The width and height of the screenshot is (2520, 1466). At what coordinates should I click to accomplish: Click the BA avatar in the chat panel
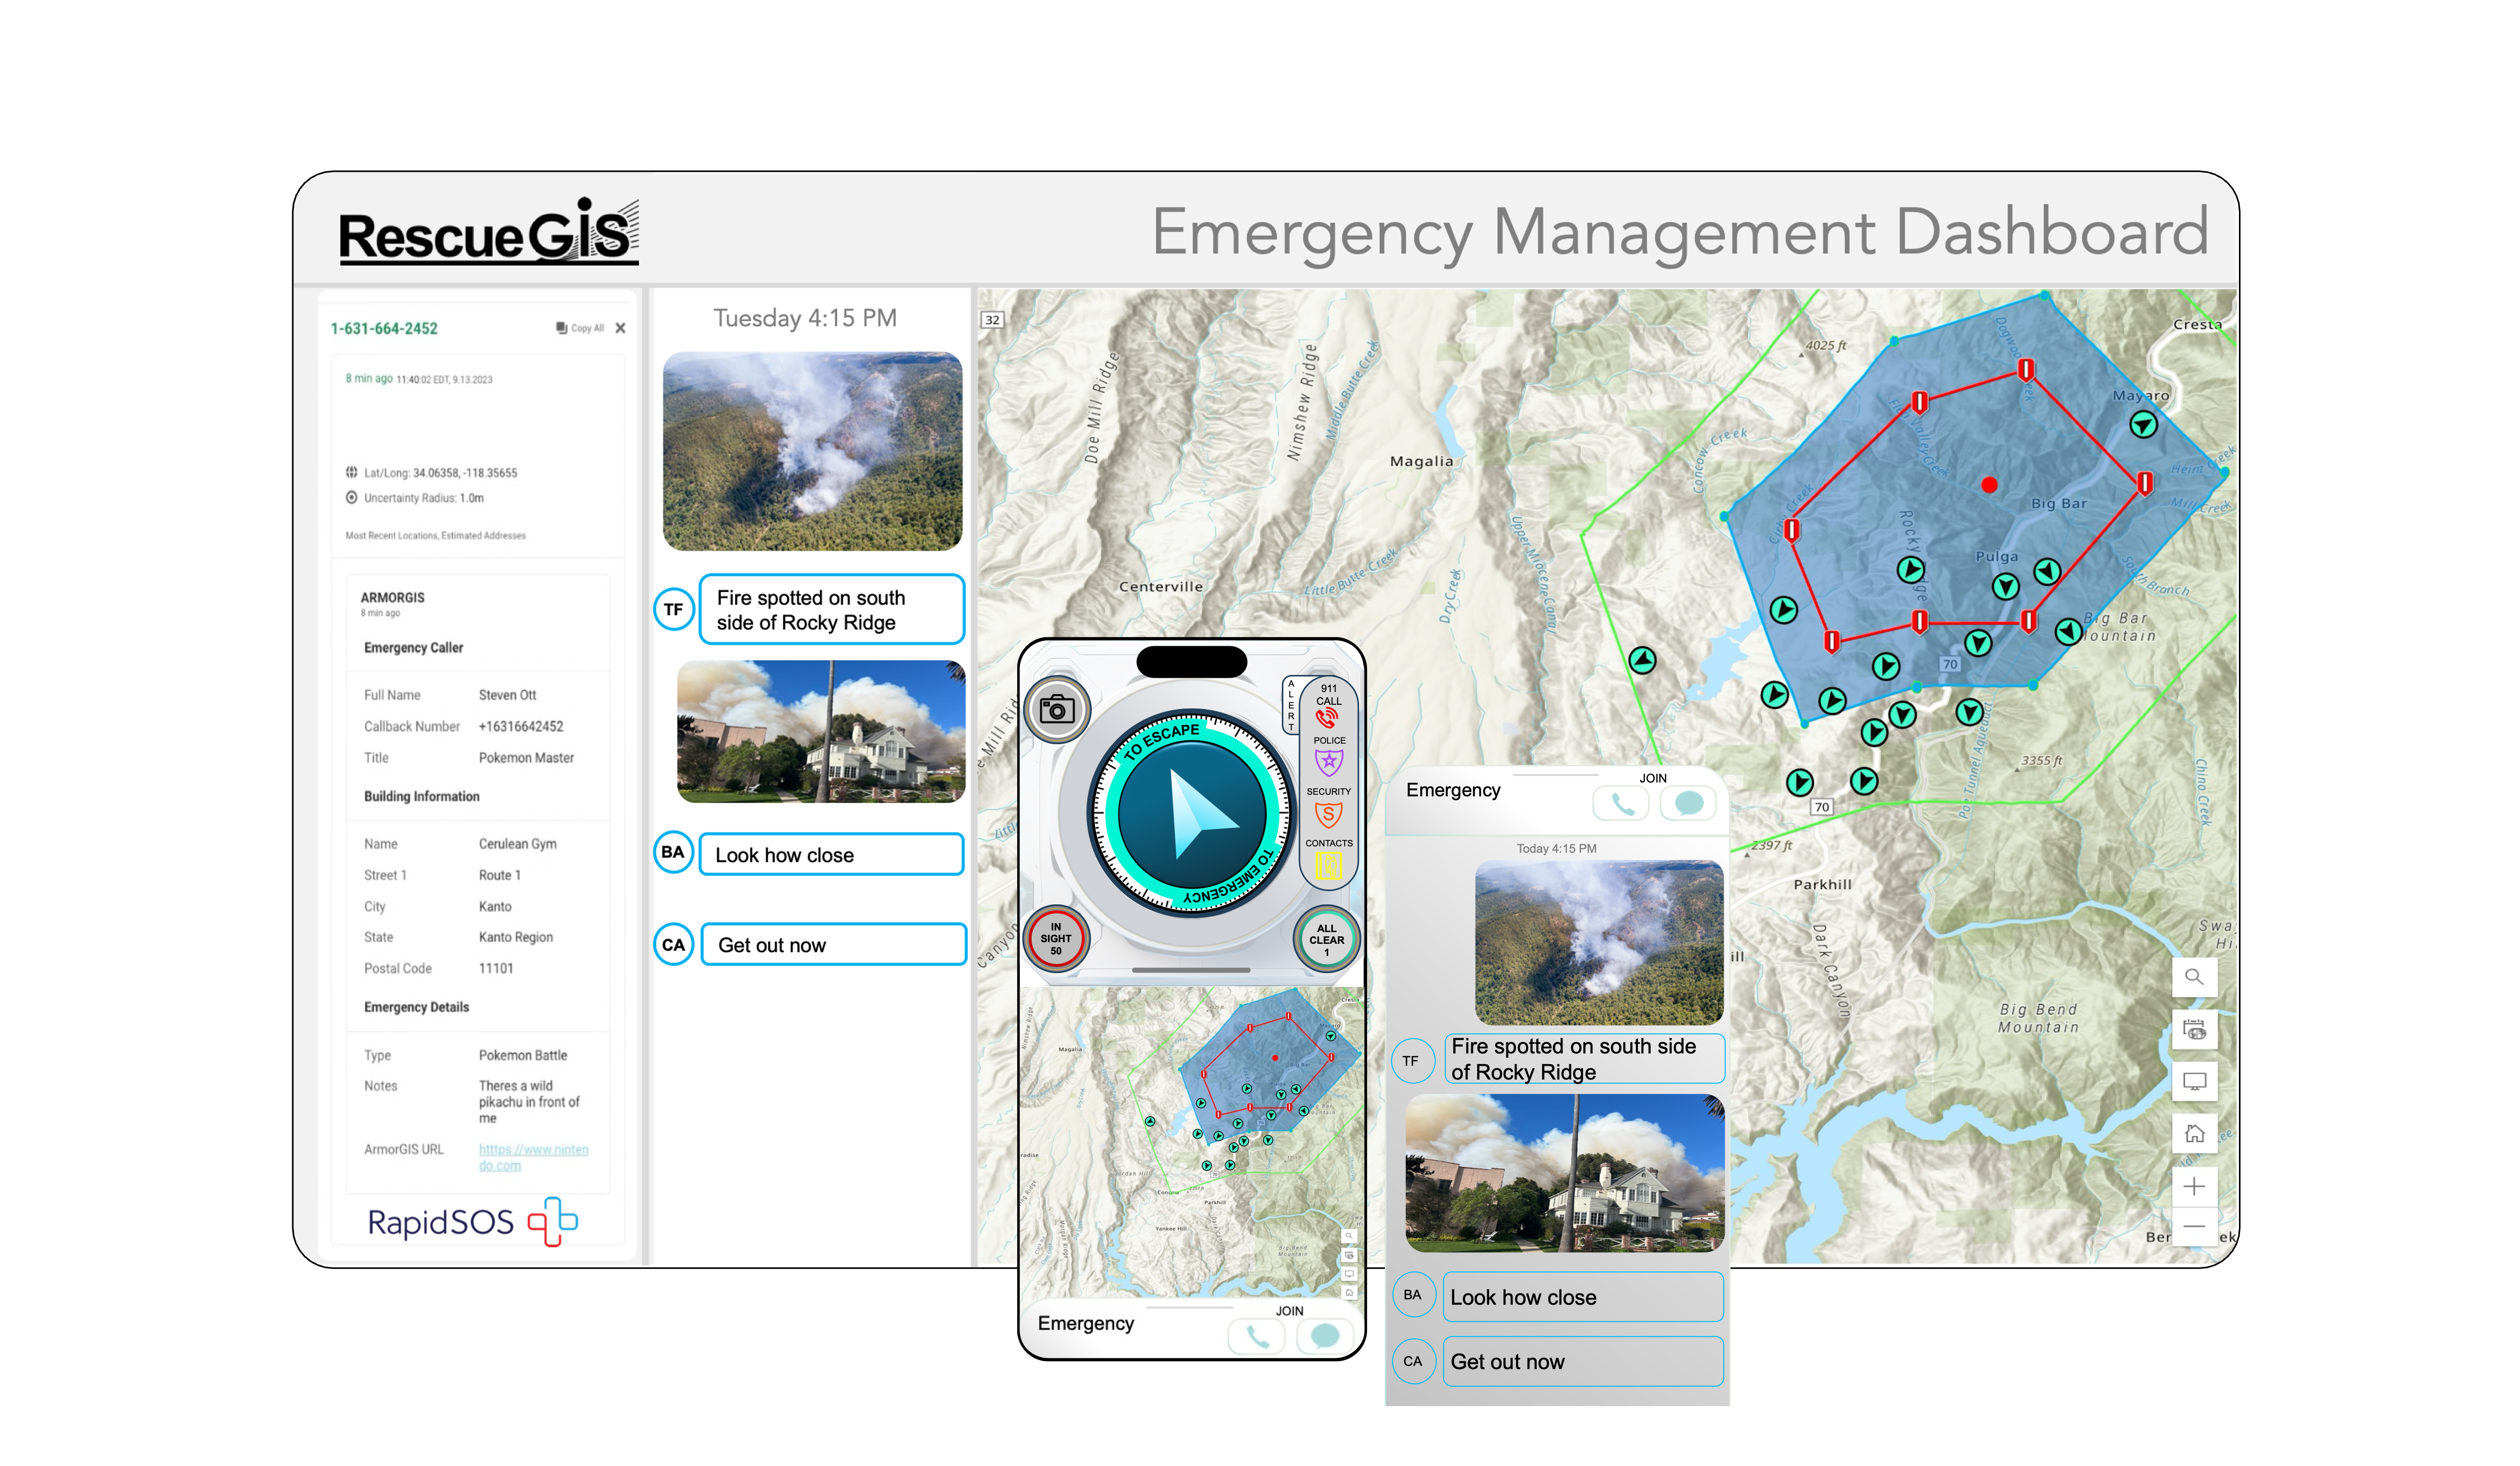[x=1413, y=1295]
